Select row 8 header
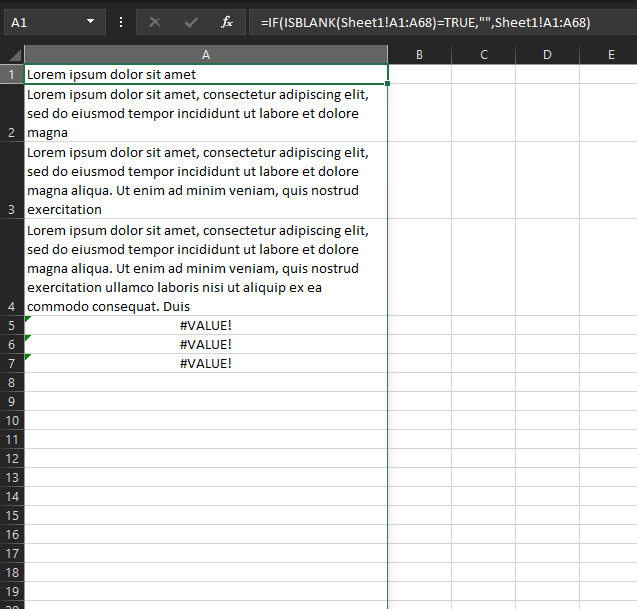Viewport: 637px width, 609px height. tap(12, 382)
